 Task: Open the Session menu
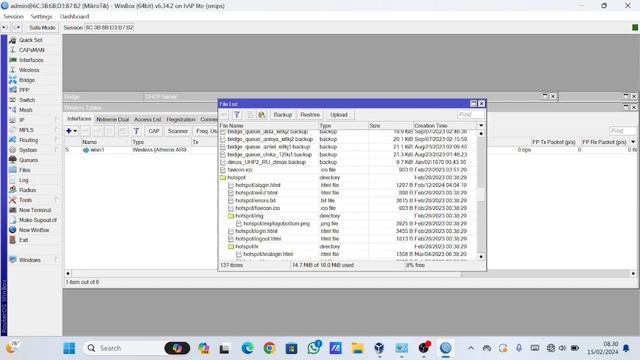click(x=13, y=16)
